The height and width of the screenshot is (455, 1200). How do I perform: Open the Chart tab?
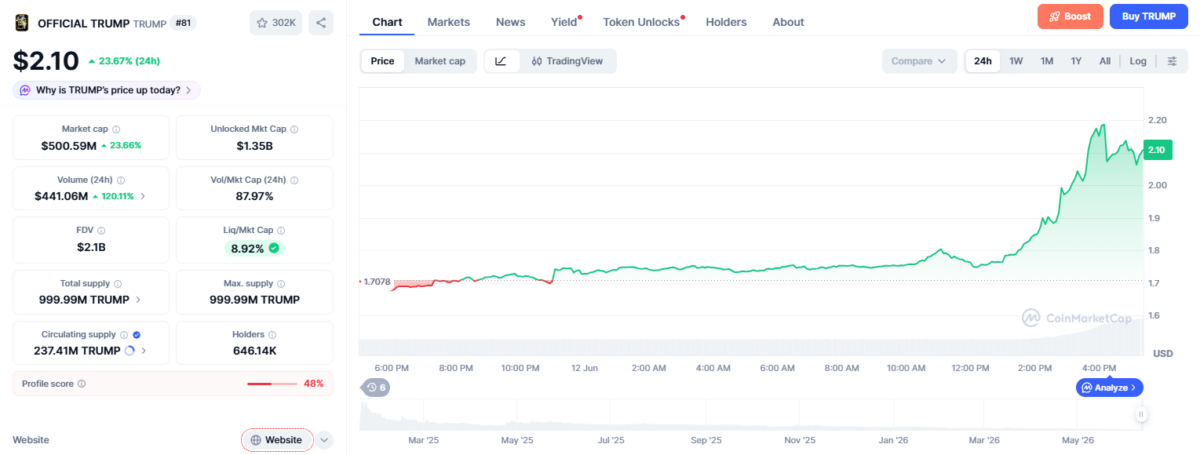pos(387,22)
